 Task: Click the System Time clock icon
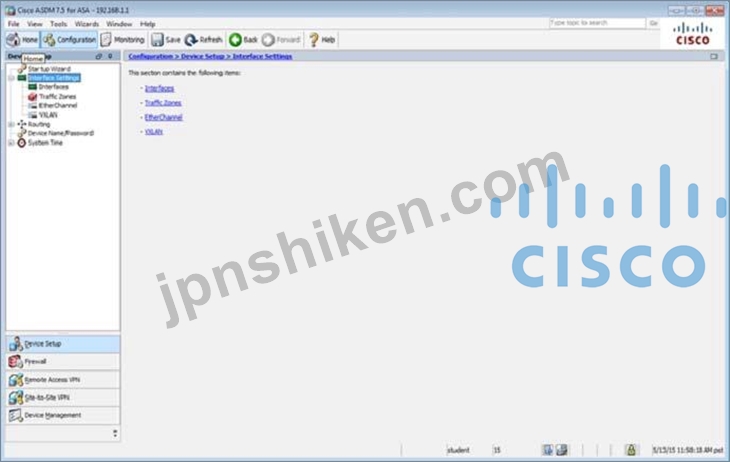point(21,143)
